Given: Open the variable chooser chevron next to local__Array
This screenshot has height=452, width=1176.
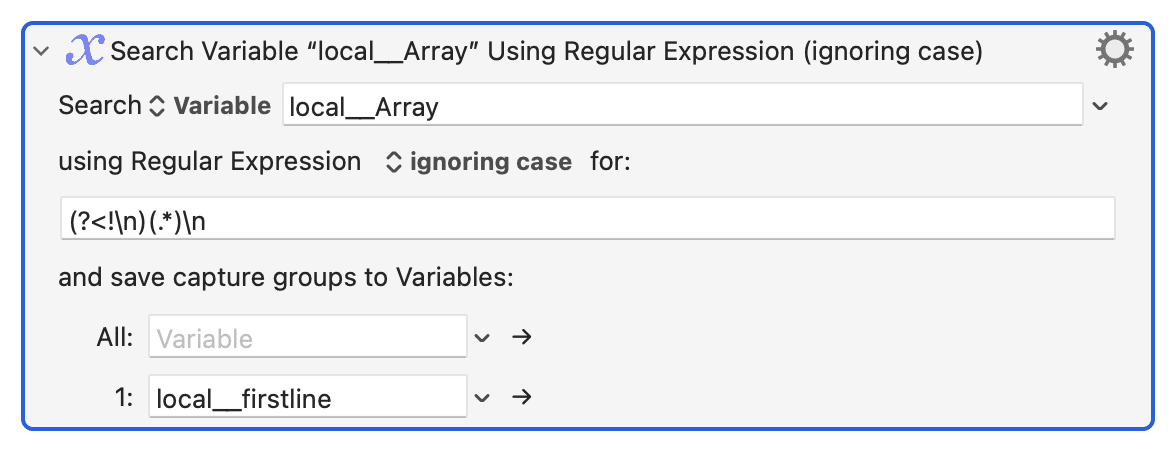Looking at the screenshot, I should 1100,106.
